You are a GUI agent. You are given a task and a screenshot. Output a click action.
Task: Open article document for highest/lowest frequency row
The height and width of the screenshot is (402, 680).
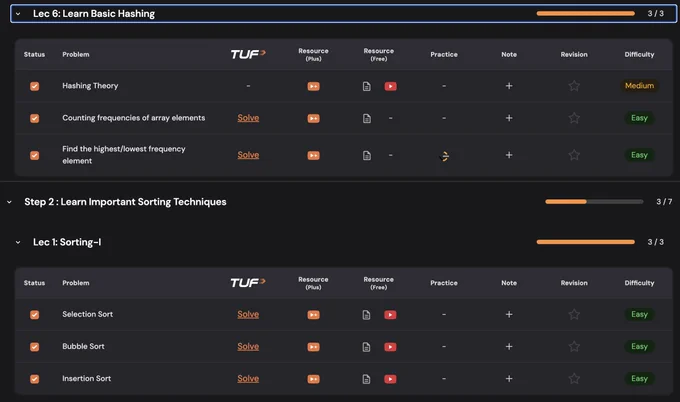(x=366, y=155)
